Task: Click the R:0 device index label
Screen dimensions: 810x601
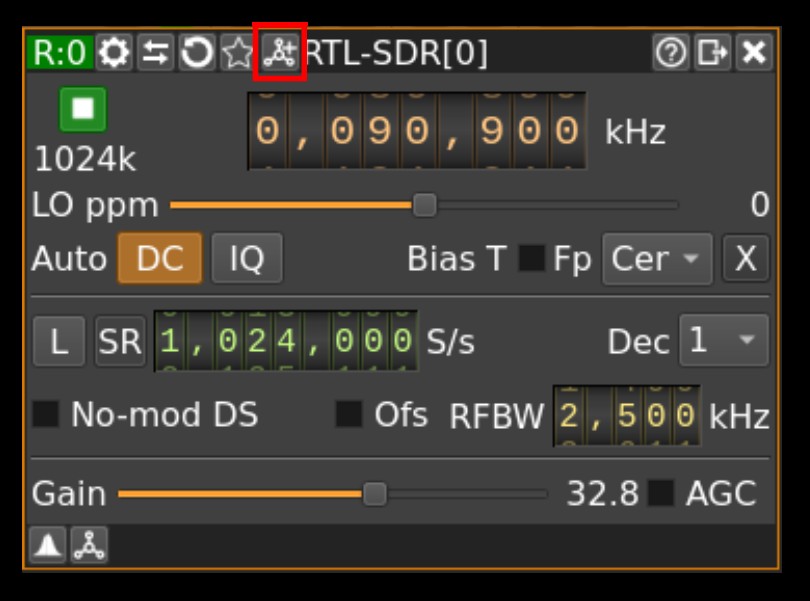Action: 60,52
